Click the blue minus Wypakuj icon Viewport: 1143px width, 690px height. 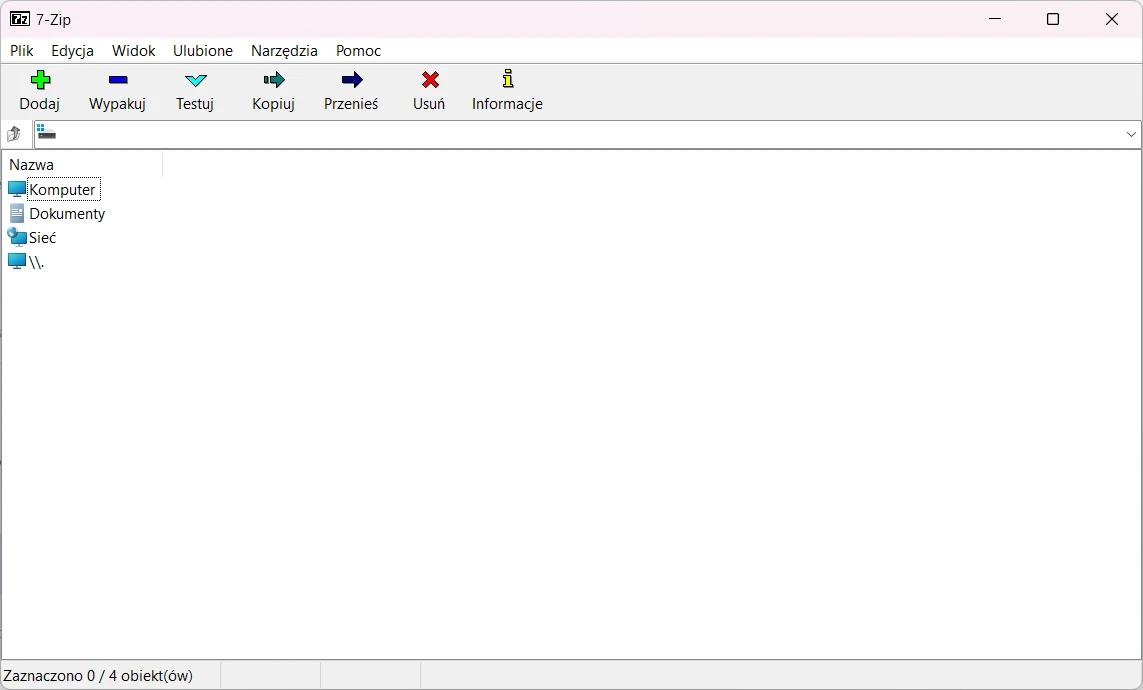(117, 79)
